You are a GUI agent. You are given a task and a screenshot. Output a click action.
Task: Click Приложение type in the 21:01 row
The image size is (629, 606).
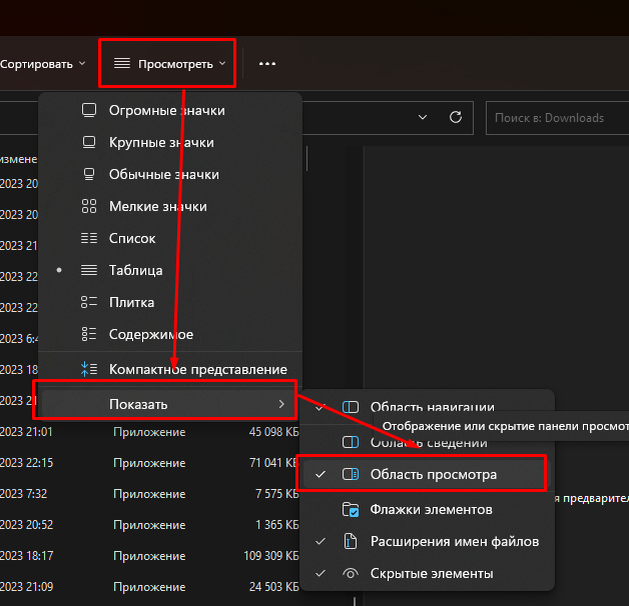[149, 432]
